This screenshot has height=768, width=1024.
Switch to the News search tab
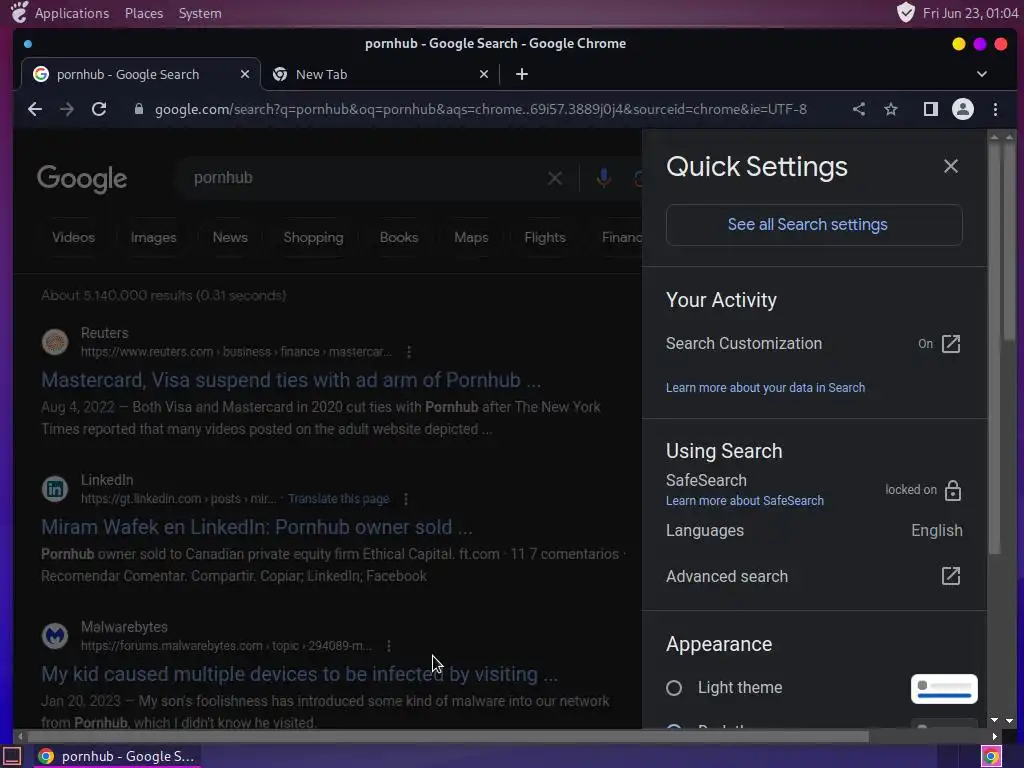(230, 238)
